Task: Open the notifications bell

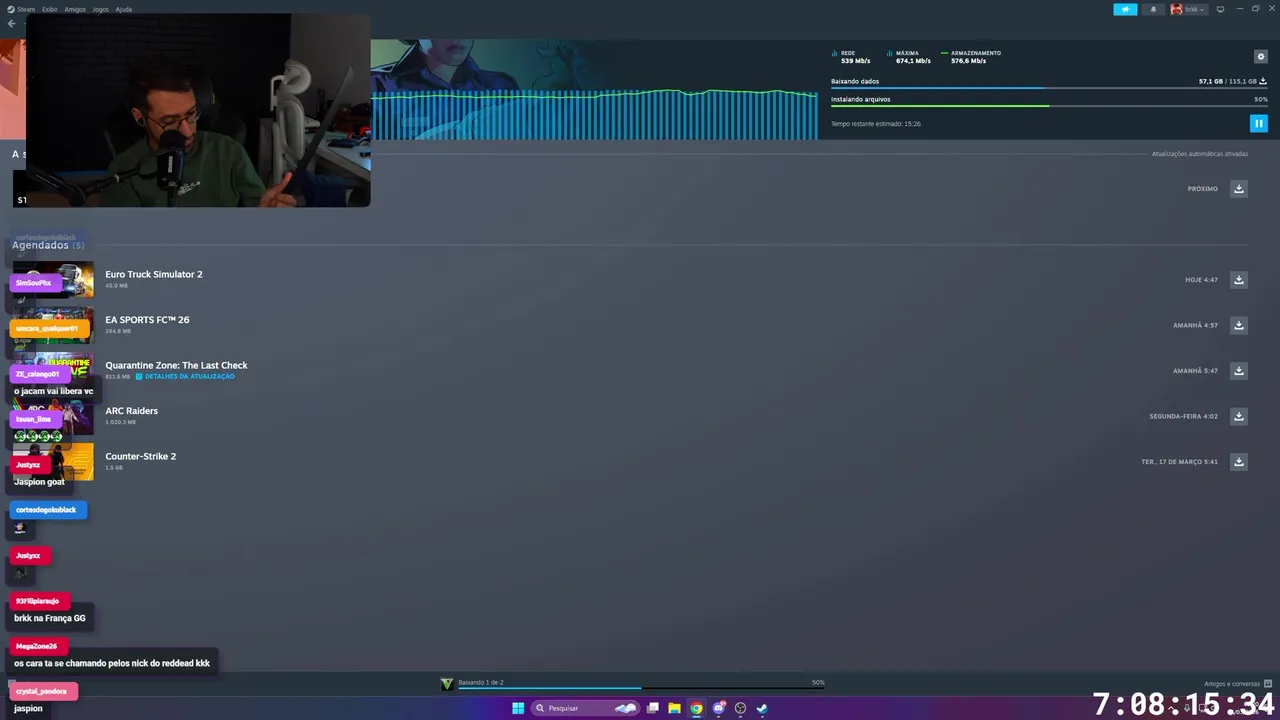Action: click(x=1153, y=9)
